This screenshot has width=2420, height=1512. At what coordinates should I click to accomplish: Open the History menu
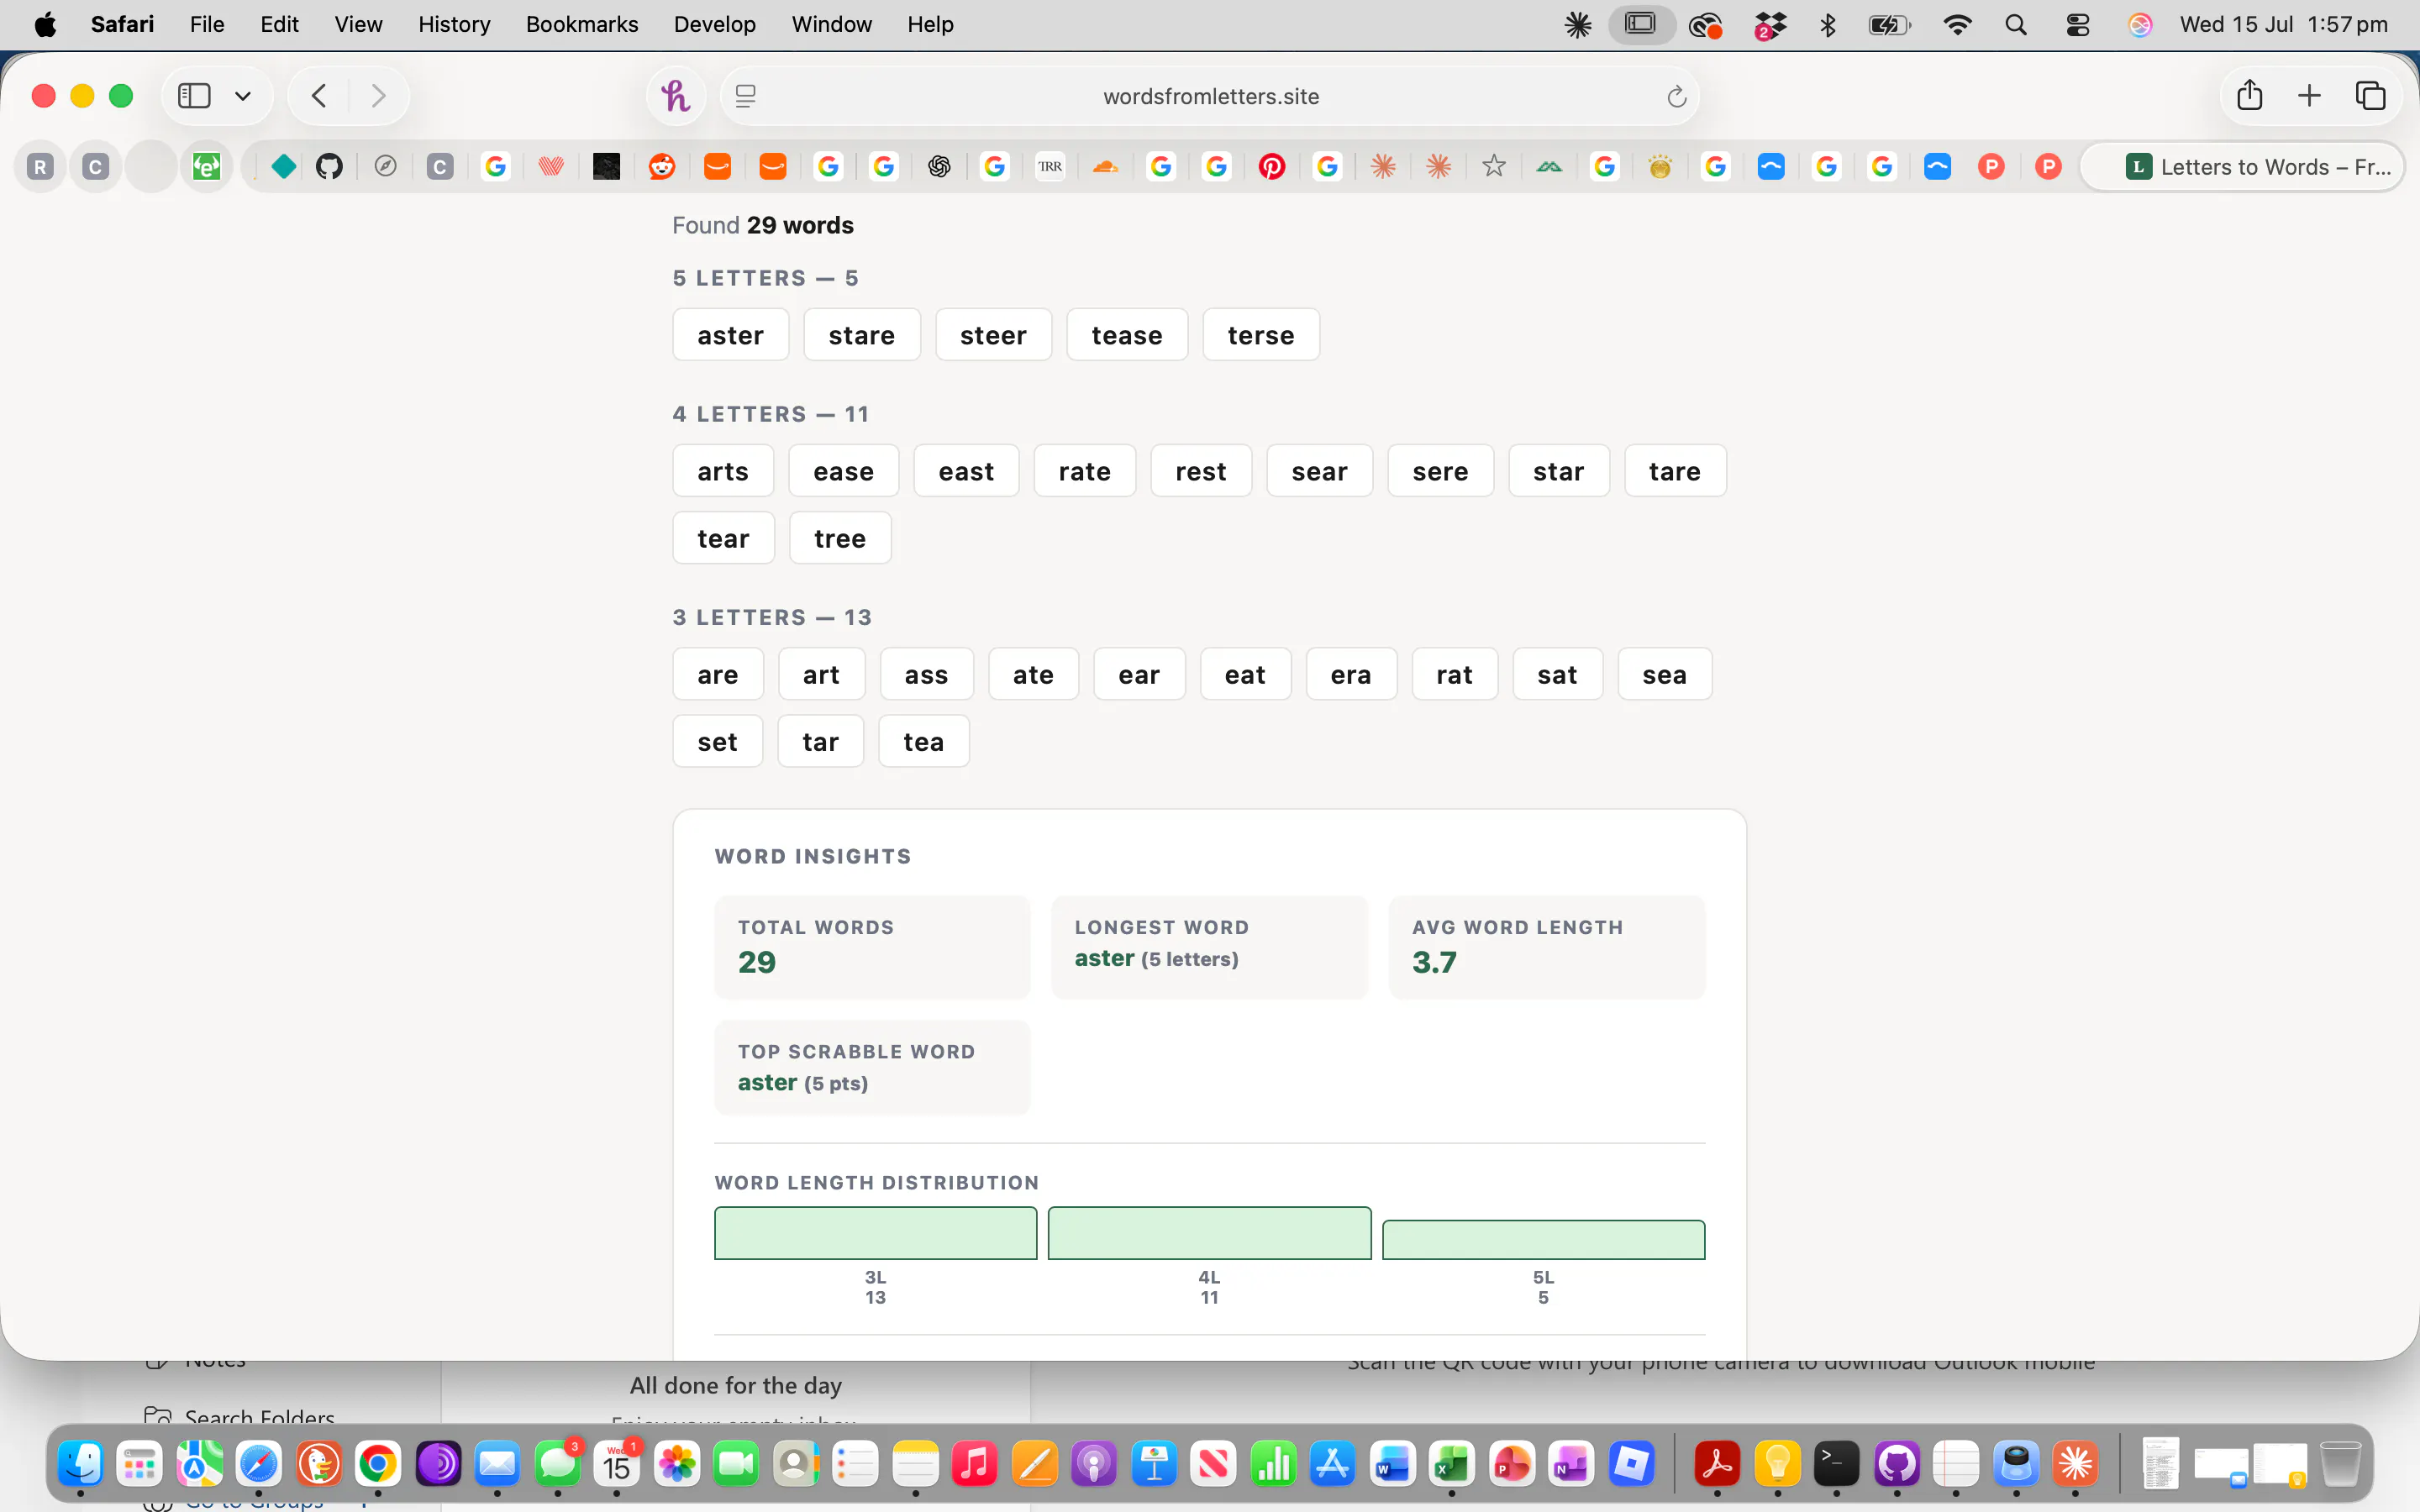[454, 24]
